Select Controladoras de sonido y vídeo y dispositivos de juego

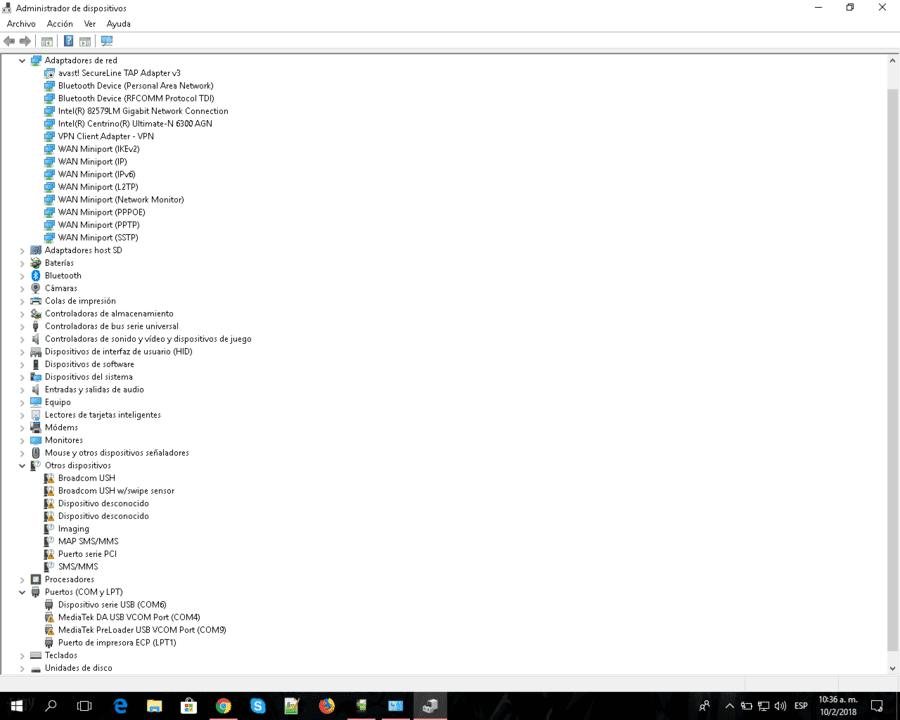point(148,339)
